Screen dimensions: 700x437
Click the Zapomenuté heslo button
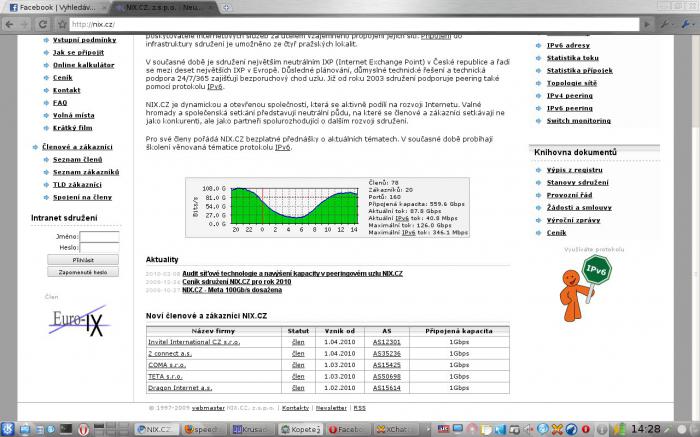coord(83,272)
